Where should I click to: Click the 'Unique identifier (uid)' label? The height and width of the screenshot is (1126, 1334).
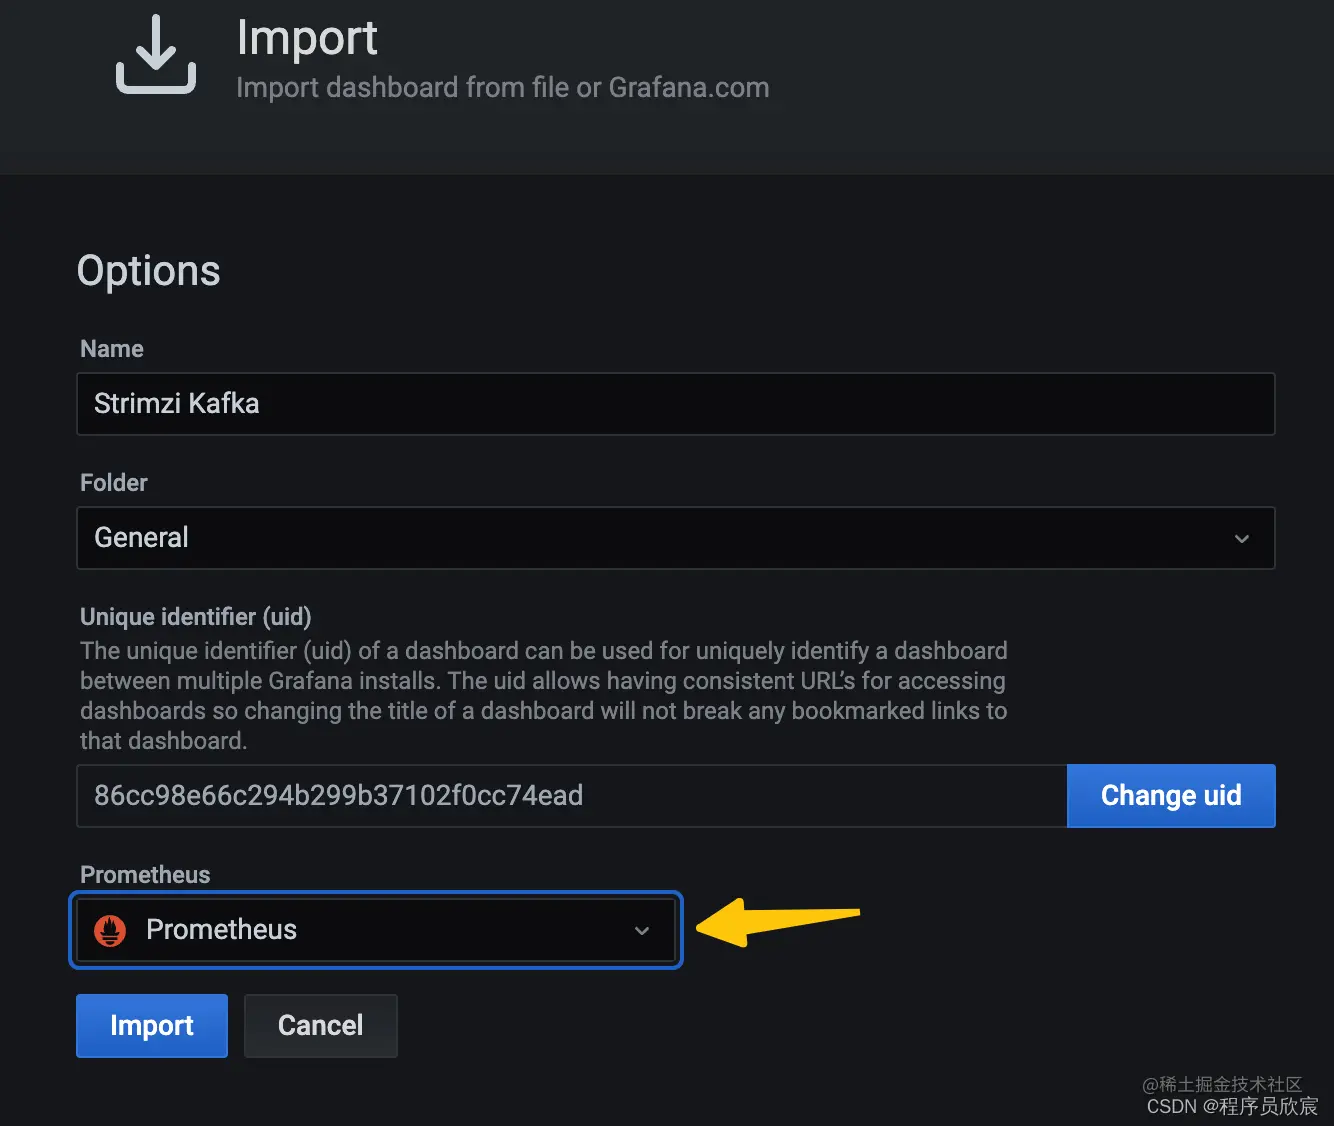(196, 617)
